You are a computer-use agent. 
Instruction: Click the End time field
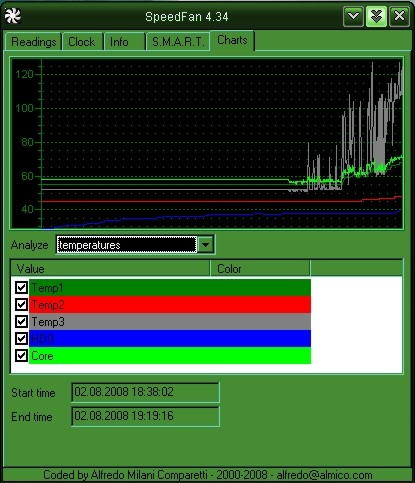click(x=145, y=416)
